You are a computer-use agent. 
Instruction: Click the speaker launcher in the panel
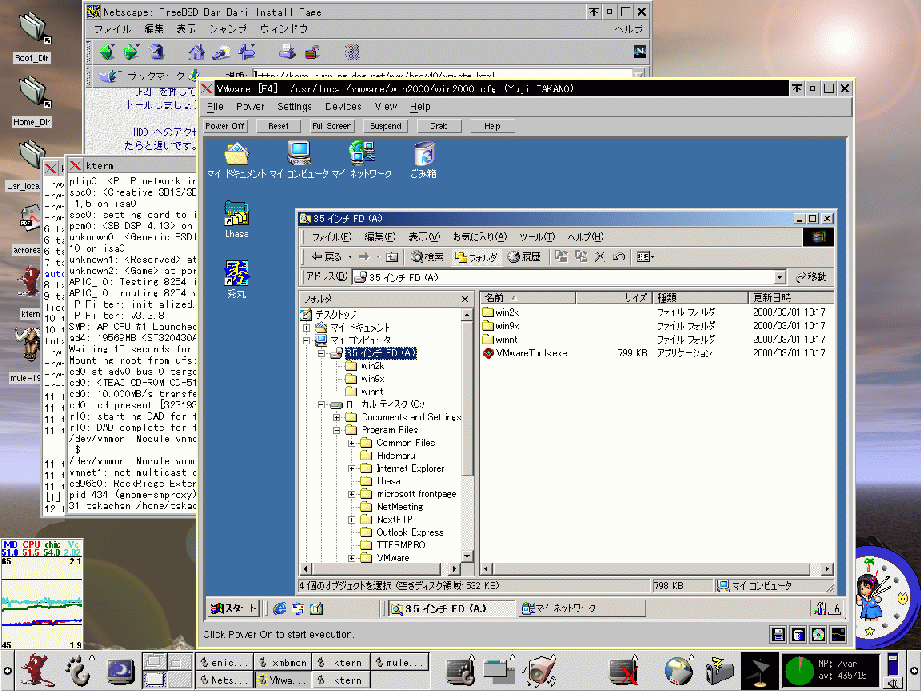click(539, 670)
